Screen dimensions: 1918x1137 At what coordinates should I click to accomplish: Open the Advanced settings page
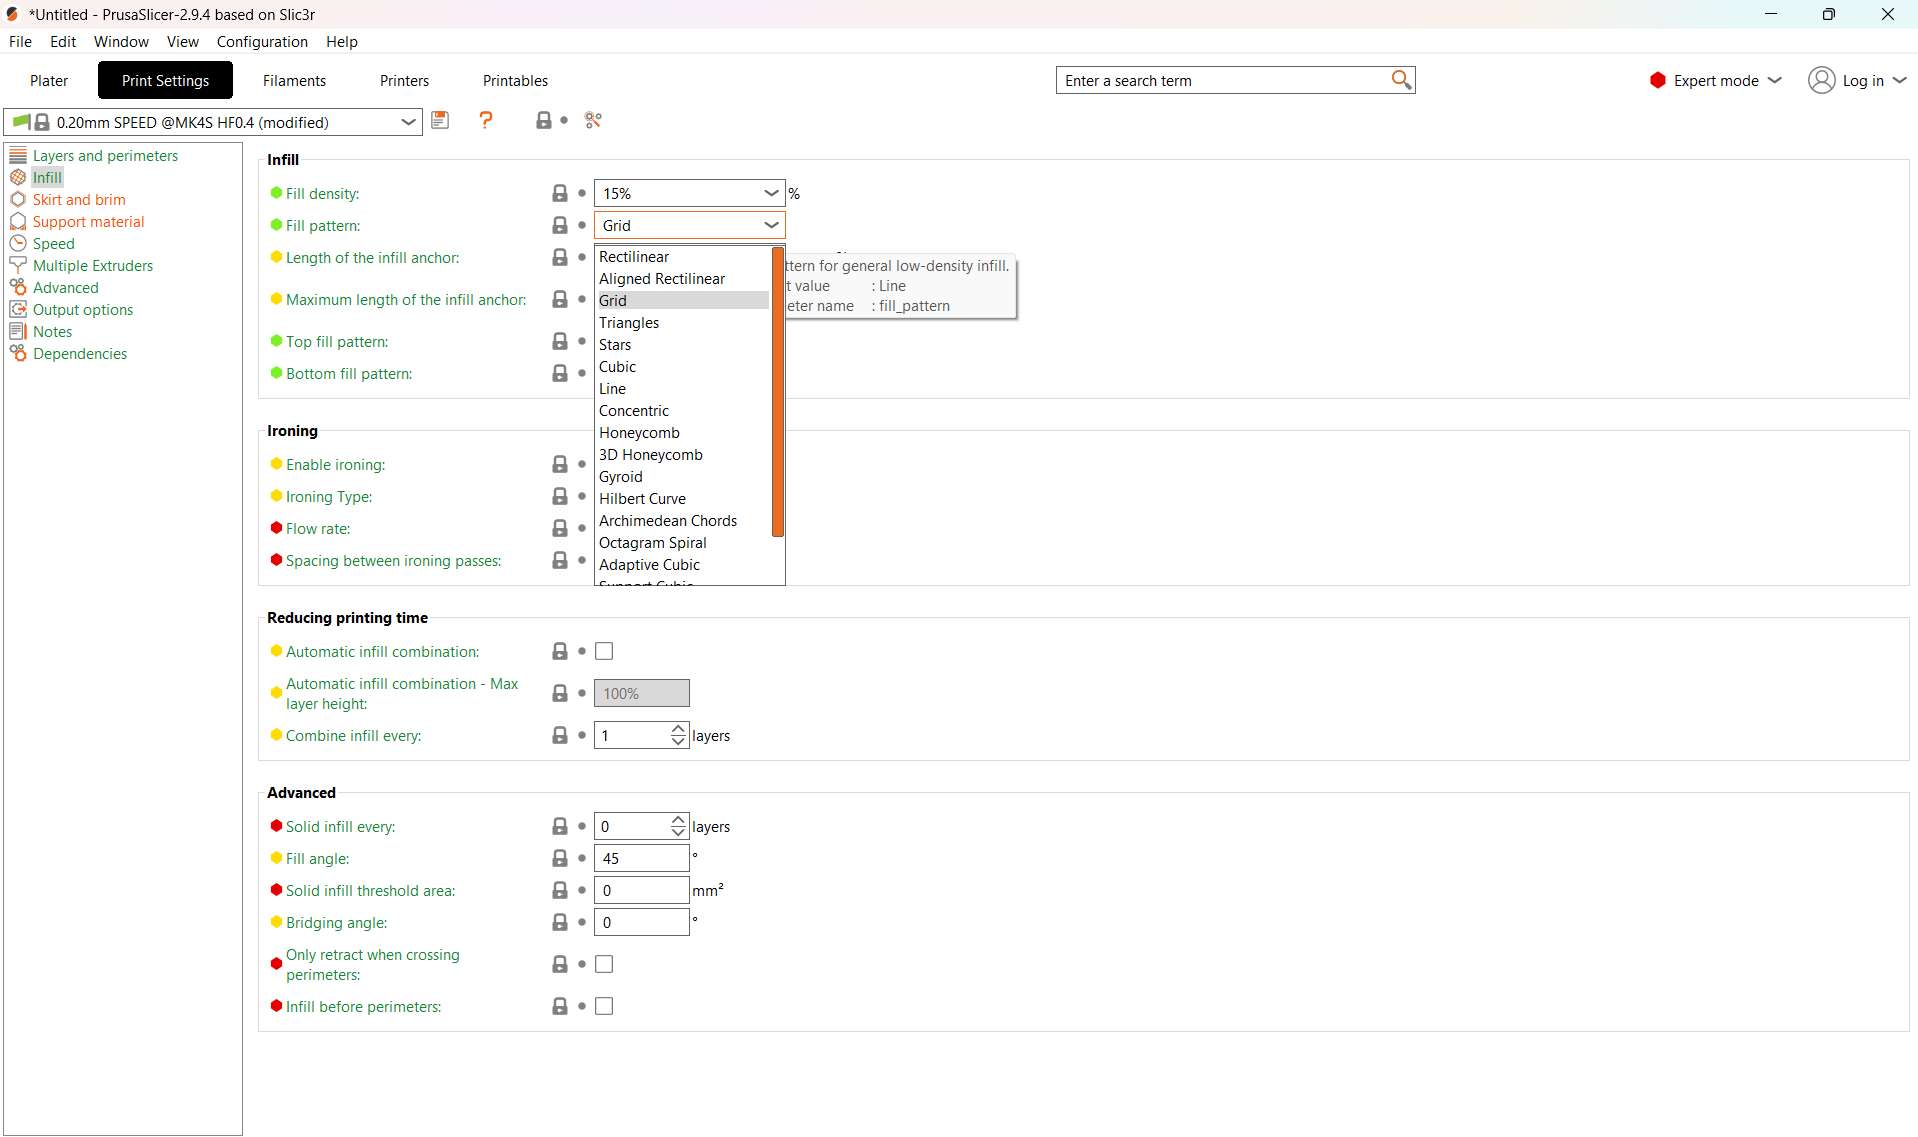[65, 287]
